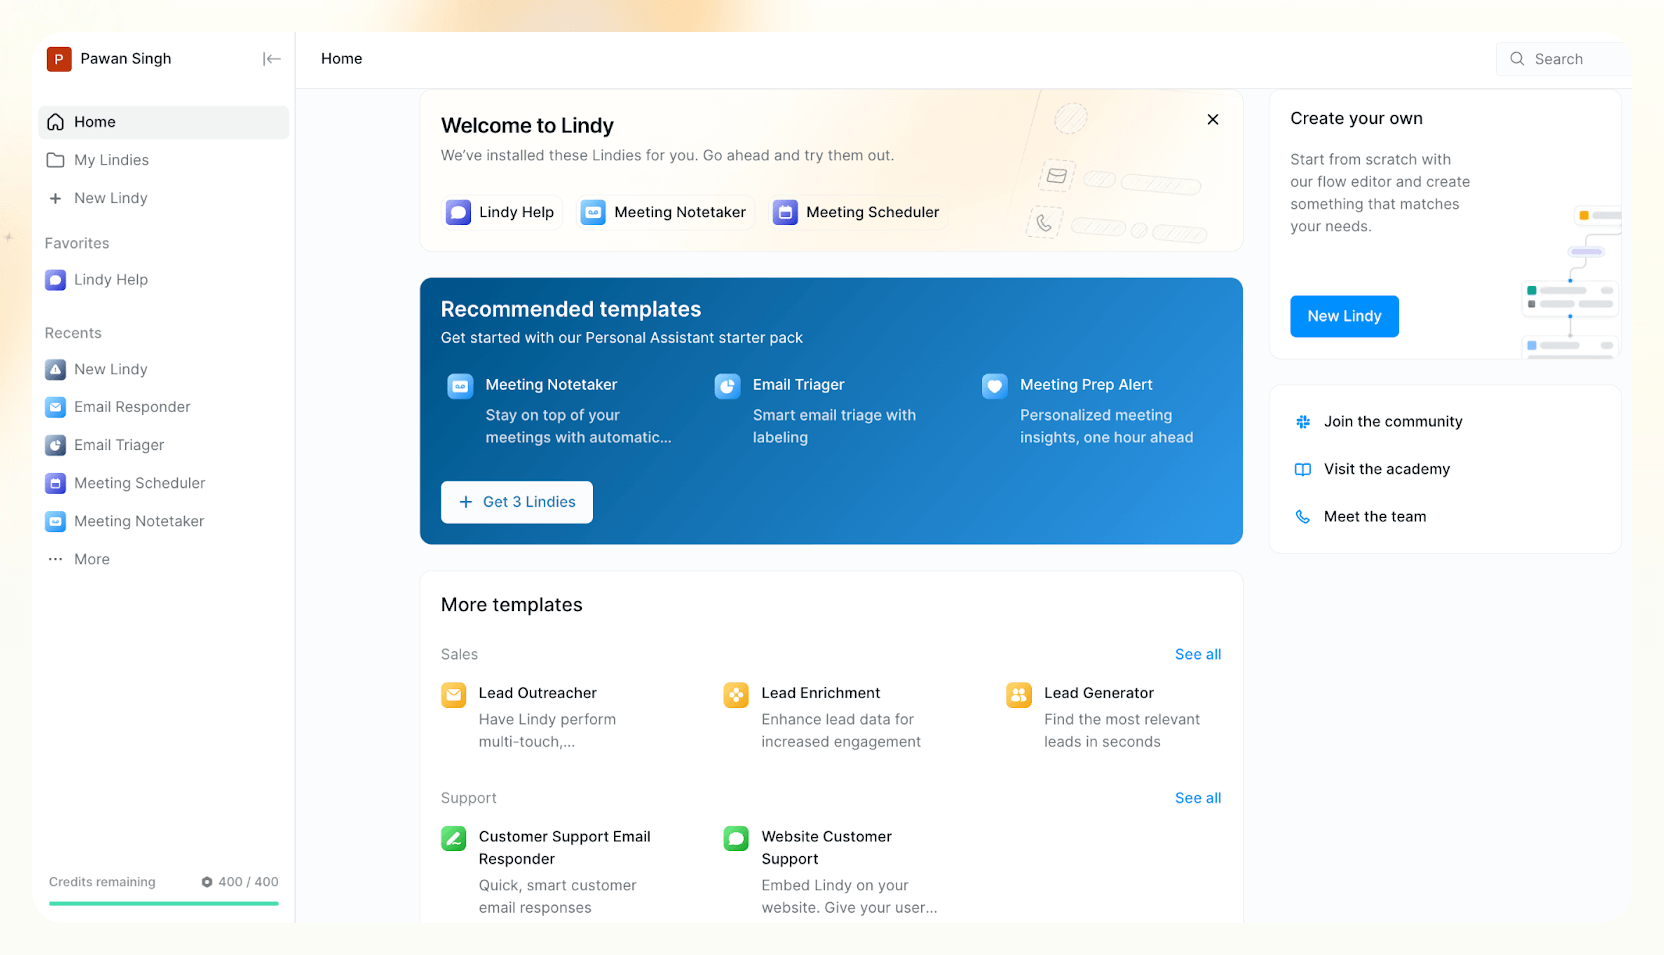Click the red P avatar for Pawan Singh
This screenshot has height=955, width=1664.
[59, 59]
